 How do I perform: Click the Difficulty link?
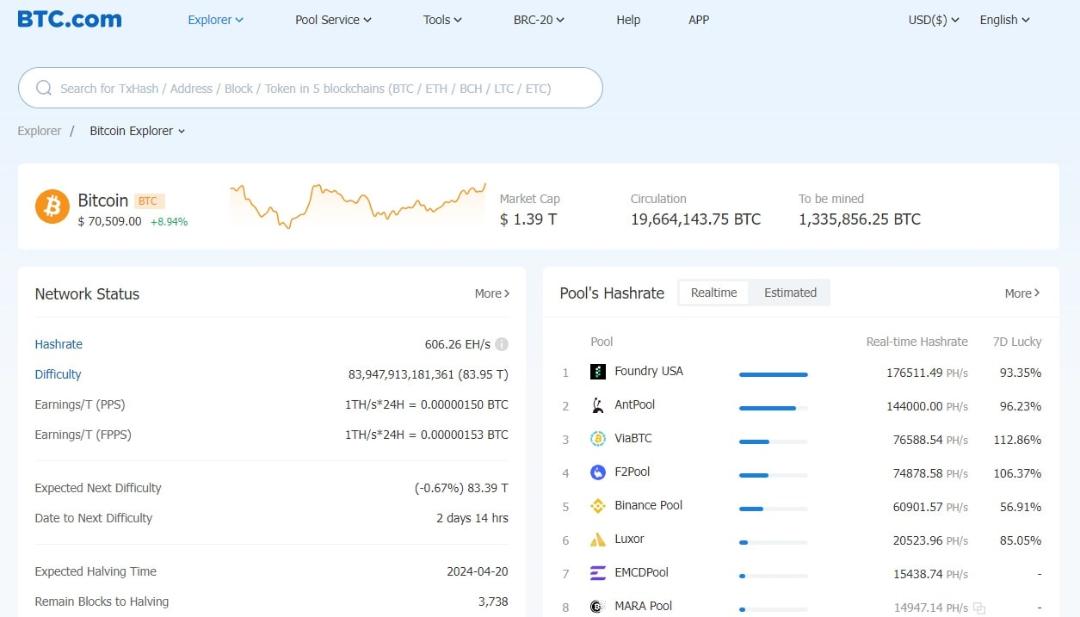58,375
